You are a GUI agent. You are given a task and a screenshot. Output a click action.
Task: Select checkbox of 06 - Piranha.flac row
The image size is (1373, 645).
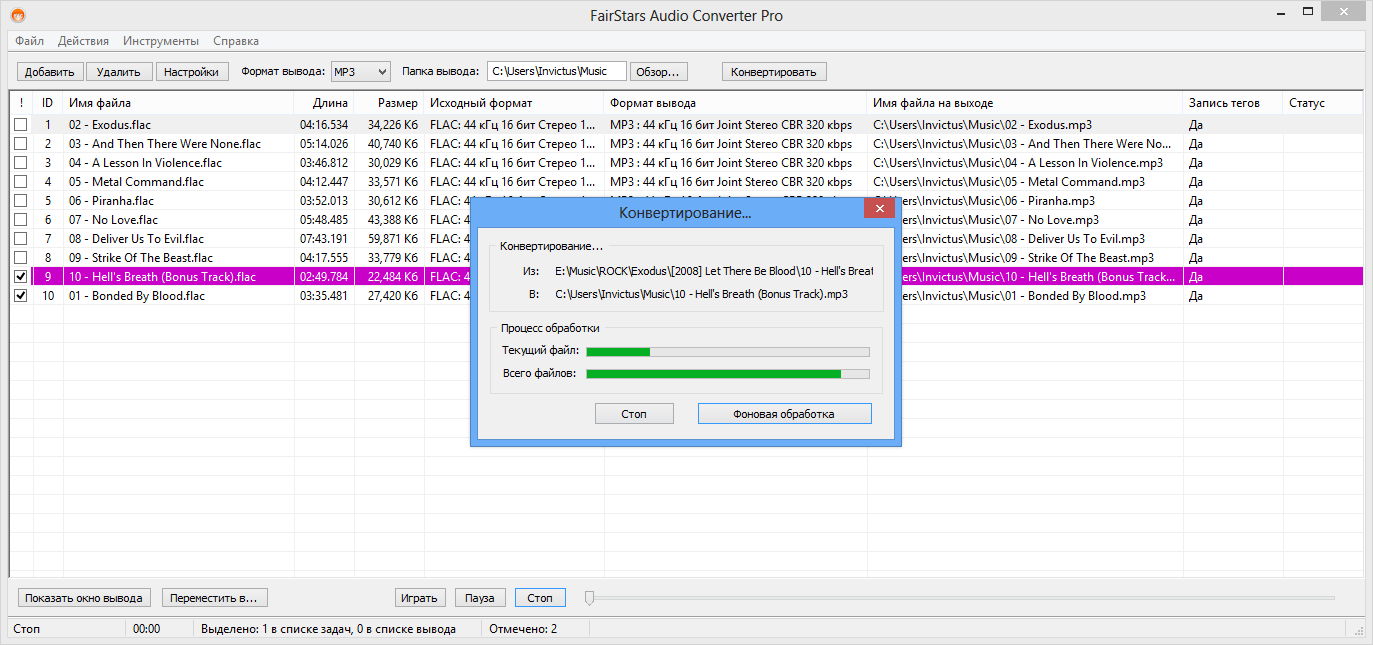point(20,201)
